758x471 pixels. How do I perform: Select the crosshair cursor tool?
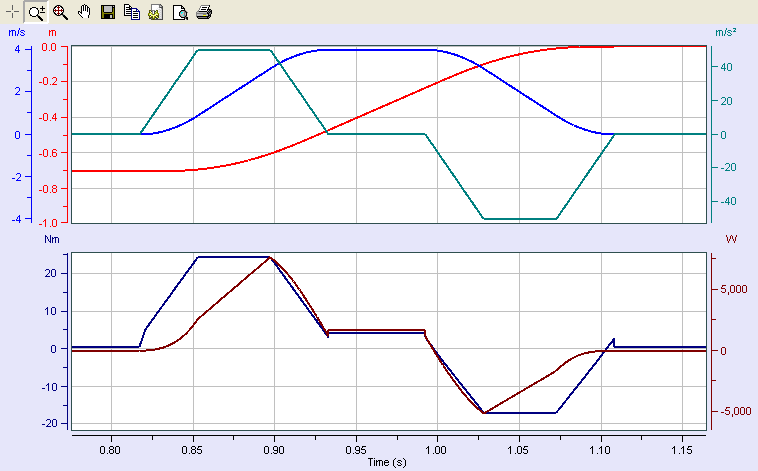[12, 12]
